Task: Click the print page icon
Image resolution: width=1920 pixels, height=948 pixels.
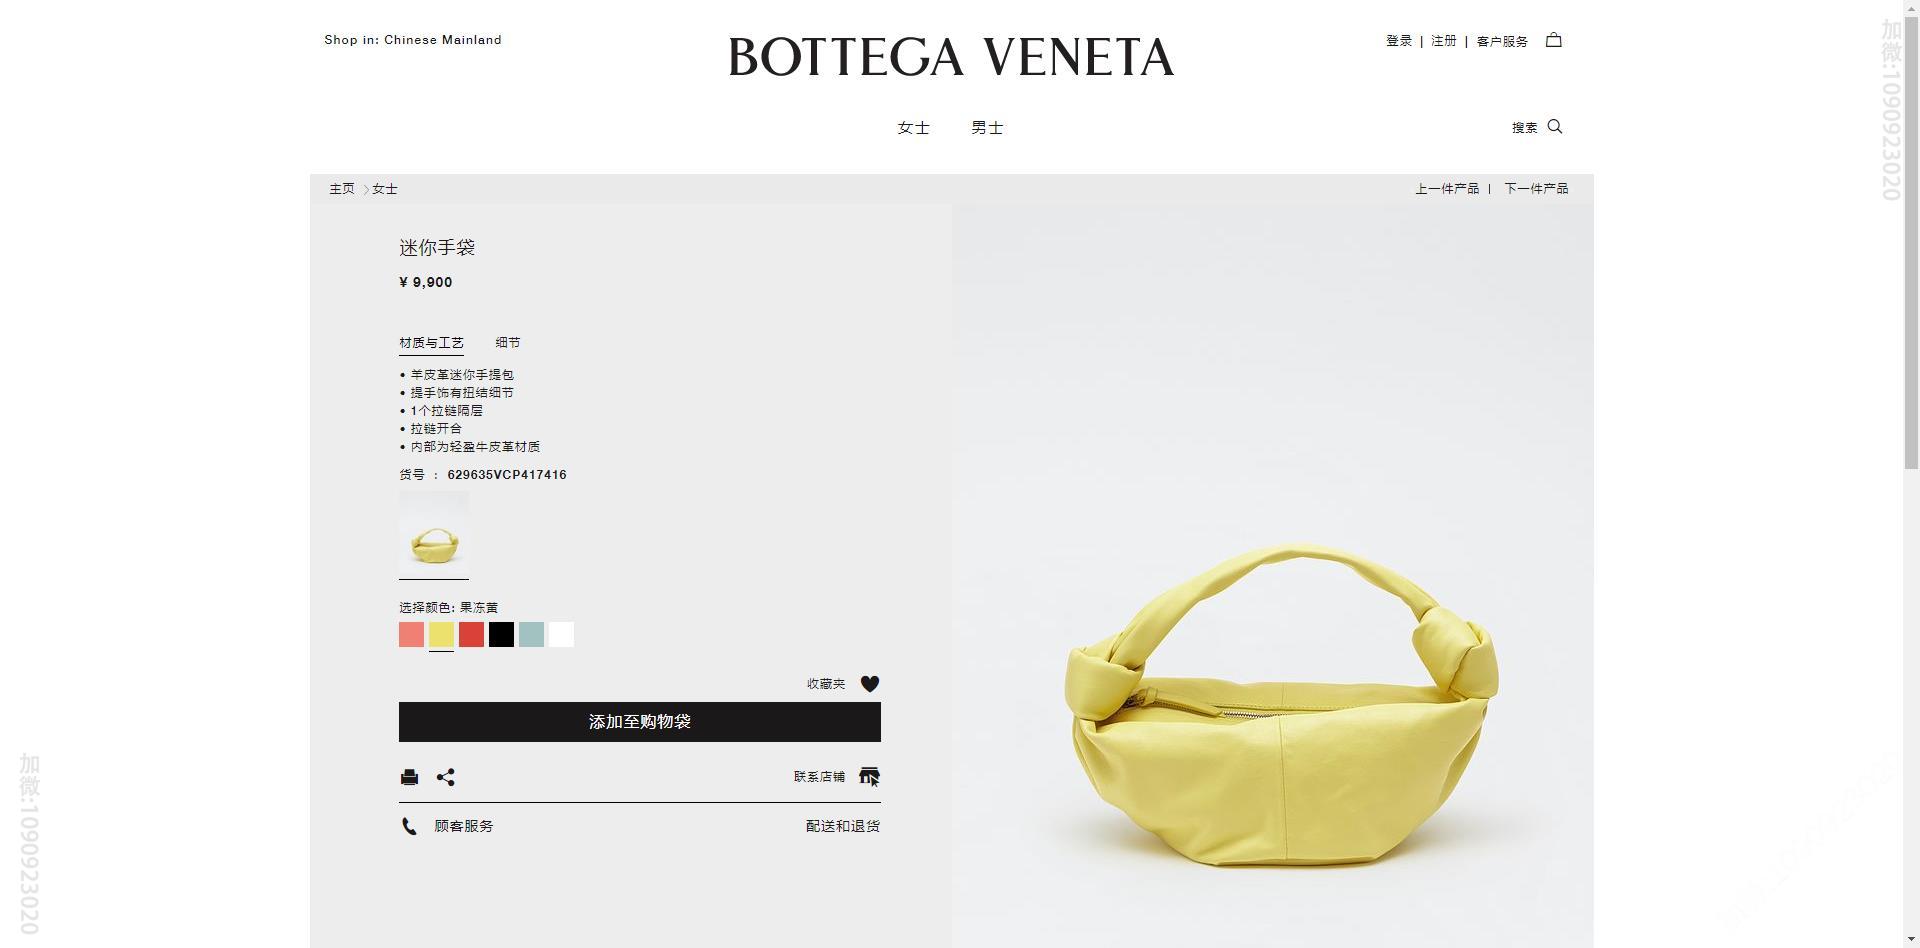Action: [409, 777]
